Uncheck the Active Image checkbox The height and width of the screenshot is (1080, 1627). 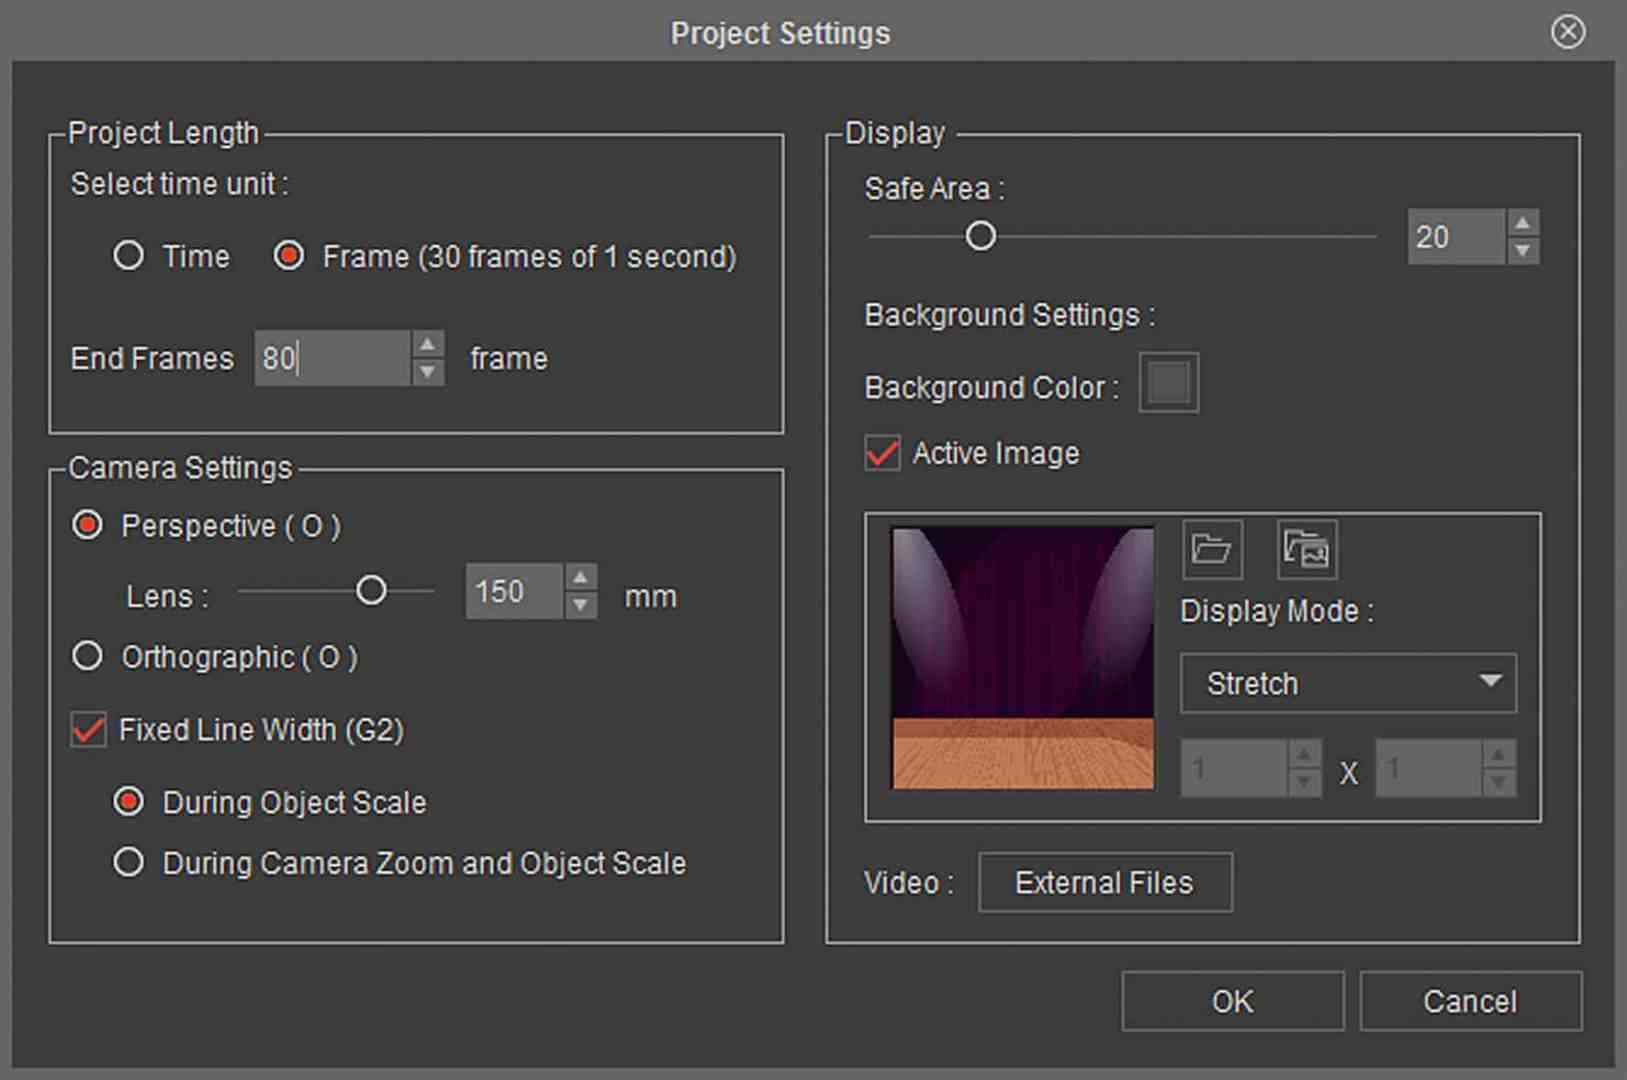pos(881,453)
